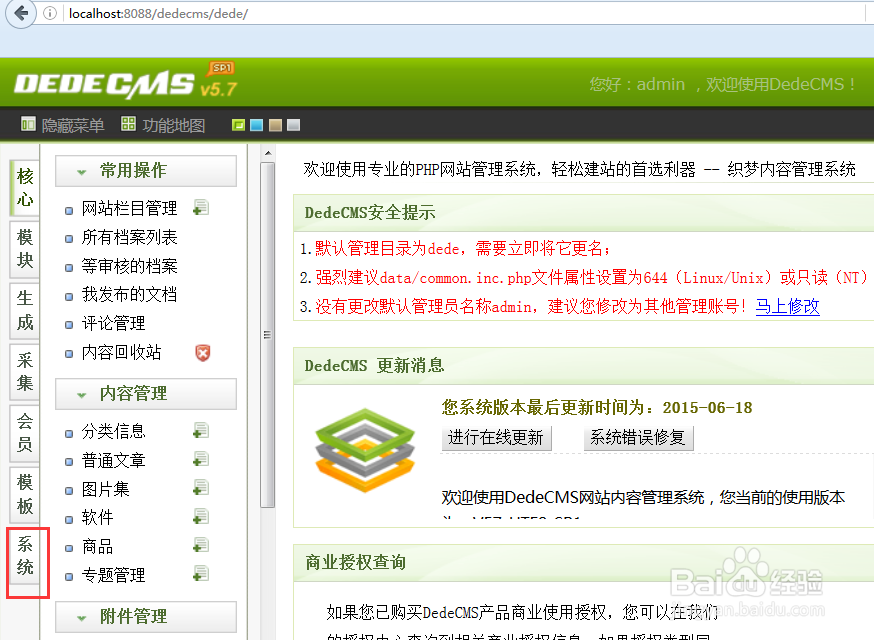Switch to the 模块 sidebar tab
Image resolution: width=874 pixels, height=640 pixels.
[x=25, y=249]
